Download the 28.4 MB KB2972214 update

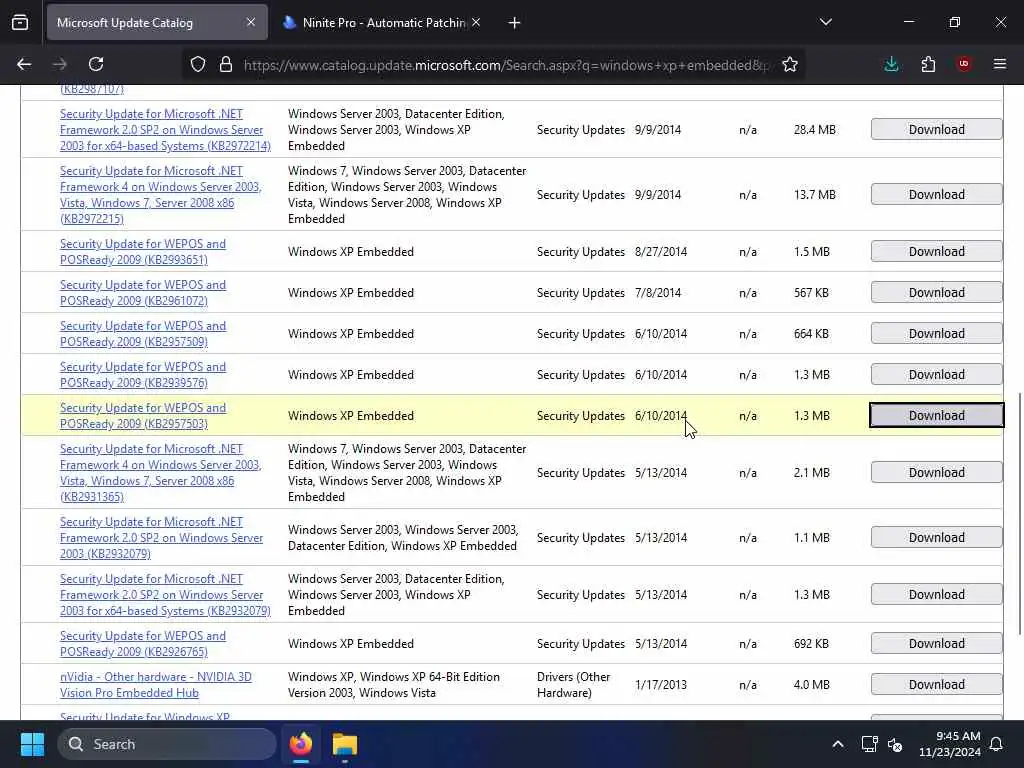[936, 129]
